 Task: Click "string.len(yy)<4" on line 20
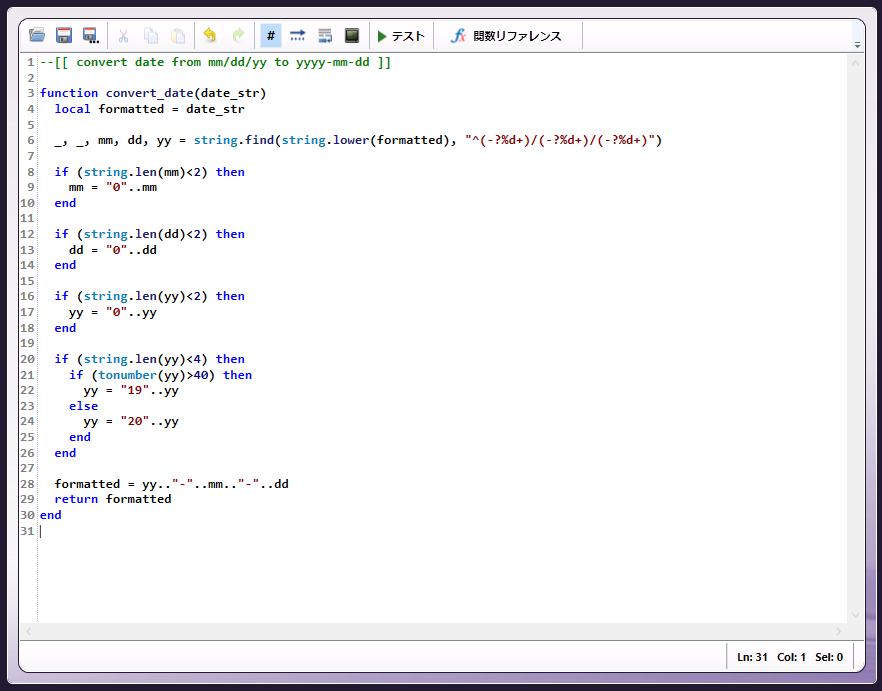click(x=142, y=358)
